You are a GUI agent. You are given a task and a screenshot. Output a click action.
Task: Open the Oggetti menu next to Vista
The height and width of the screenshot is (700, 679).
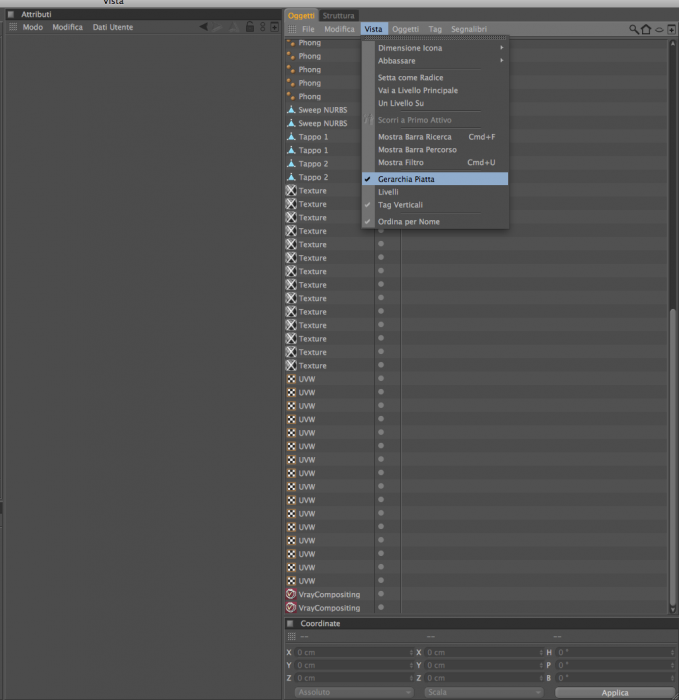pyautogui.click(x=405, y=29)
